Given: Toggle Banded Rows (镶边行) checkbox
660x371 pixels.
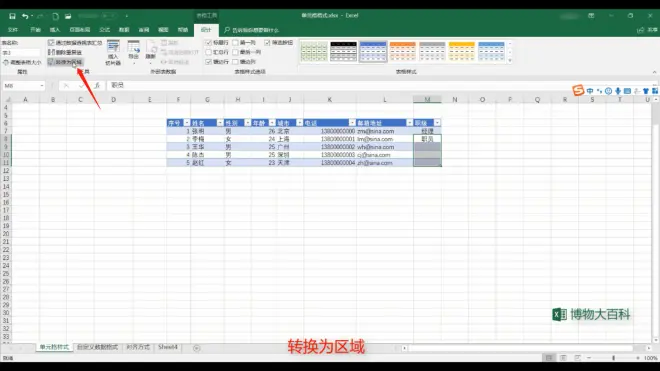Looking at the screenshot, I should click(209, 62).
